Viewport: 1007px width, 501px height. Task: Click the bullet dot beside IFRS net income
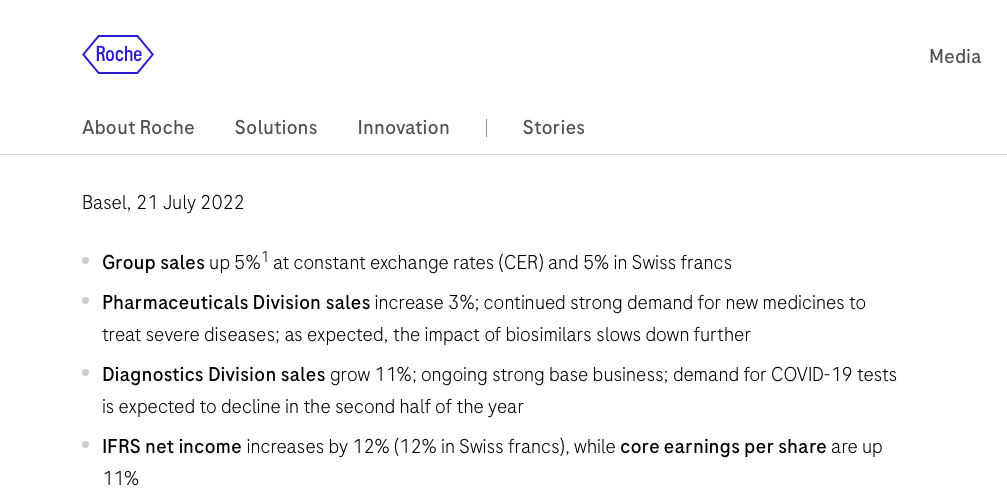(x=85, y=444)
